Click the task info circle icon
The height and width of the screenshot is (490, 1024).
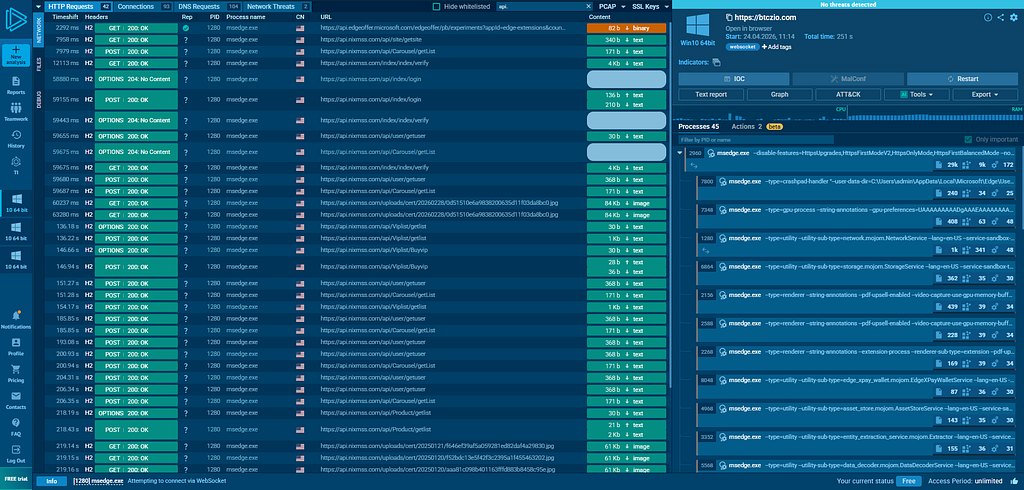point(987,18)
